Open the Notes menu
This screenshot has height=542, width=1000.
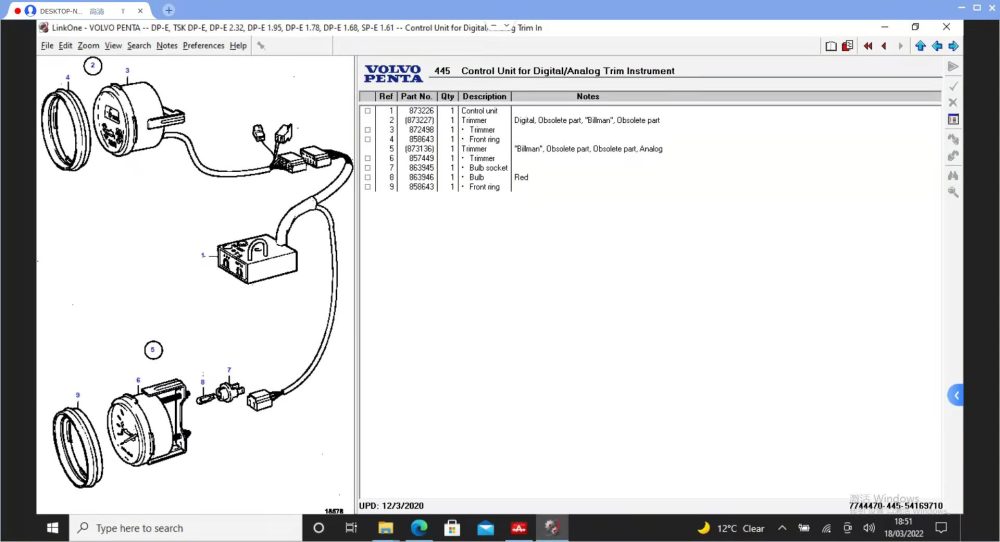166,45
